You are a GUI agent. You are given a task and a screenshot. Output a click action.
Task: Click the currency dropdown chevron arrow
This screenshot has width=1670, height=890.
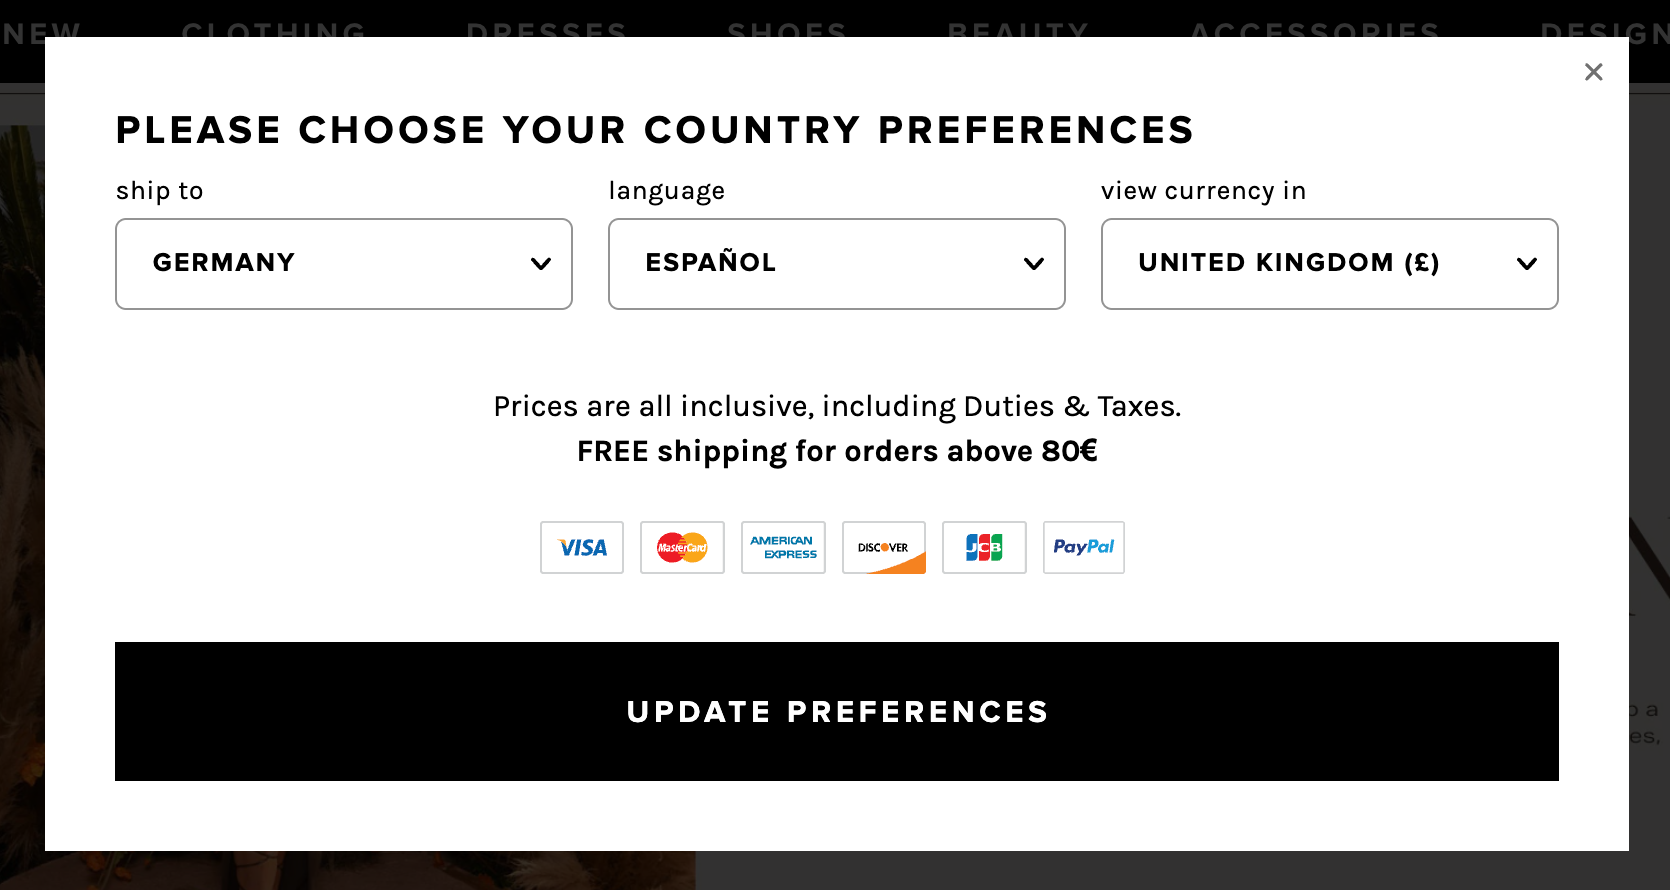tap(1527, 264)
